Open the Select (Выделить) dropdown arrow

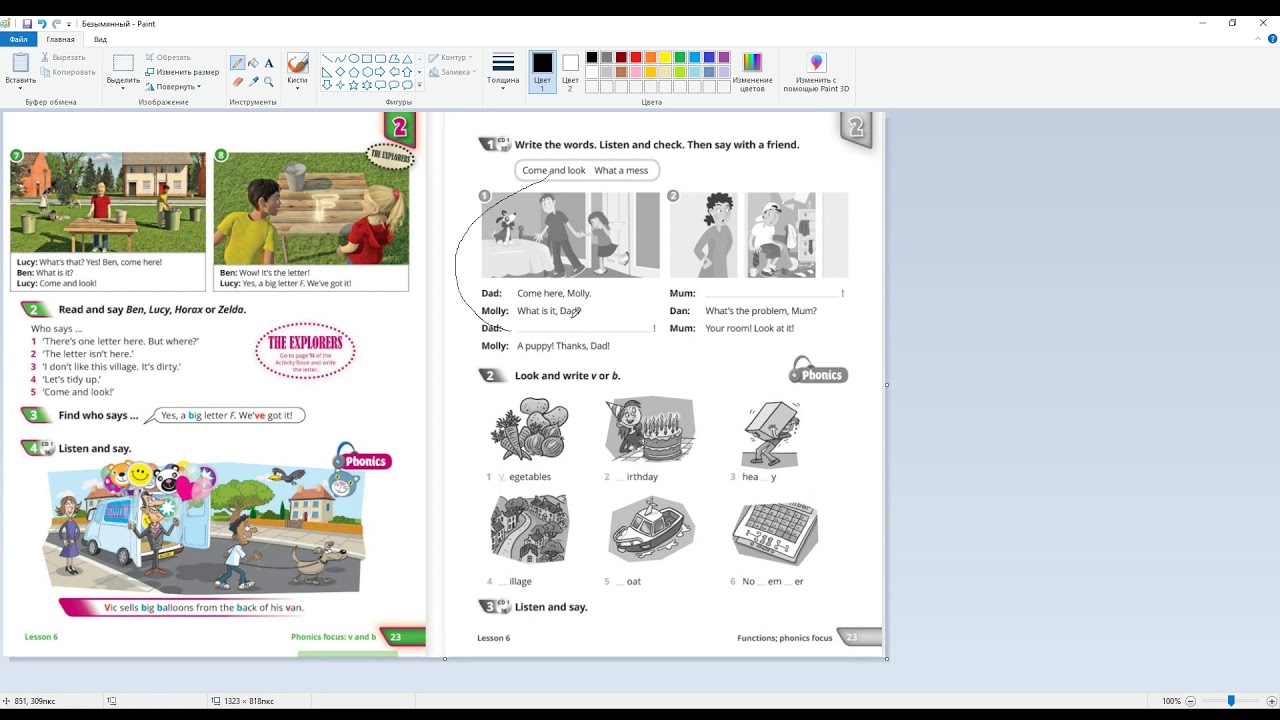pos(123,88)
